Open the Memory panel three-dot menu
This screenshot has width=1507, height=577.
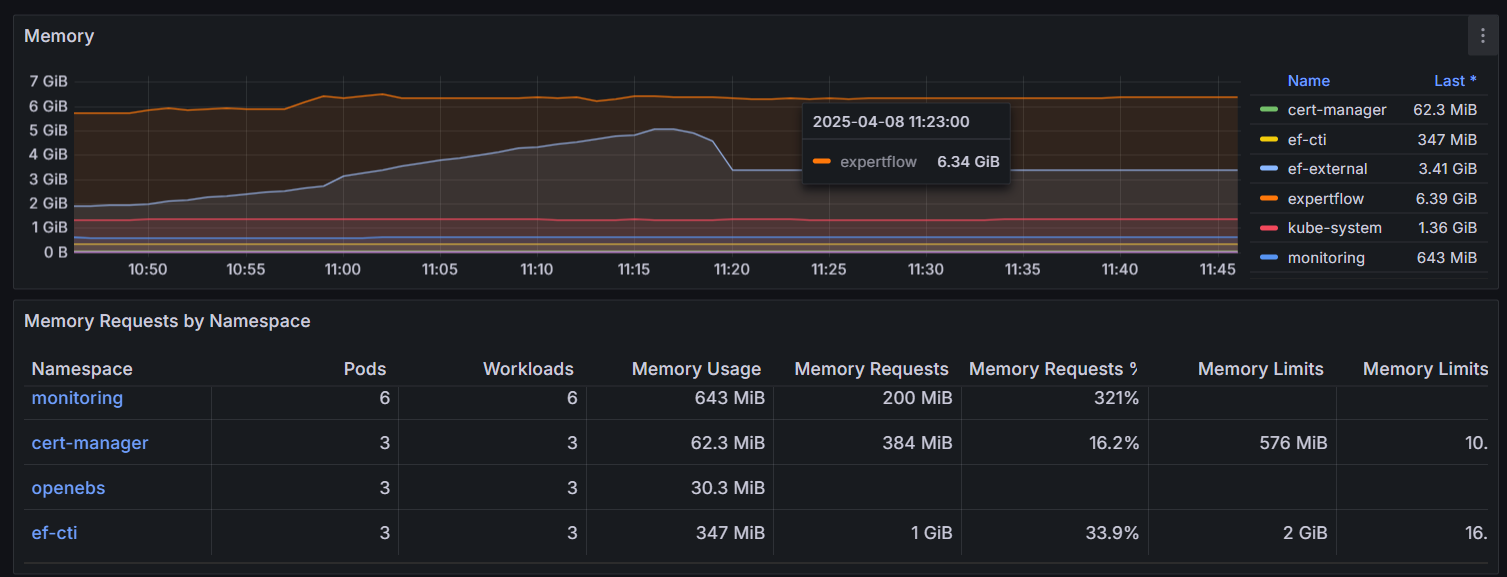1482,36
